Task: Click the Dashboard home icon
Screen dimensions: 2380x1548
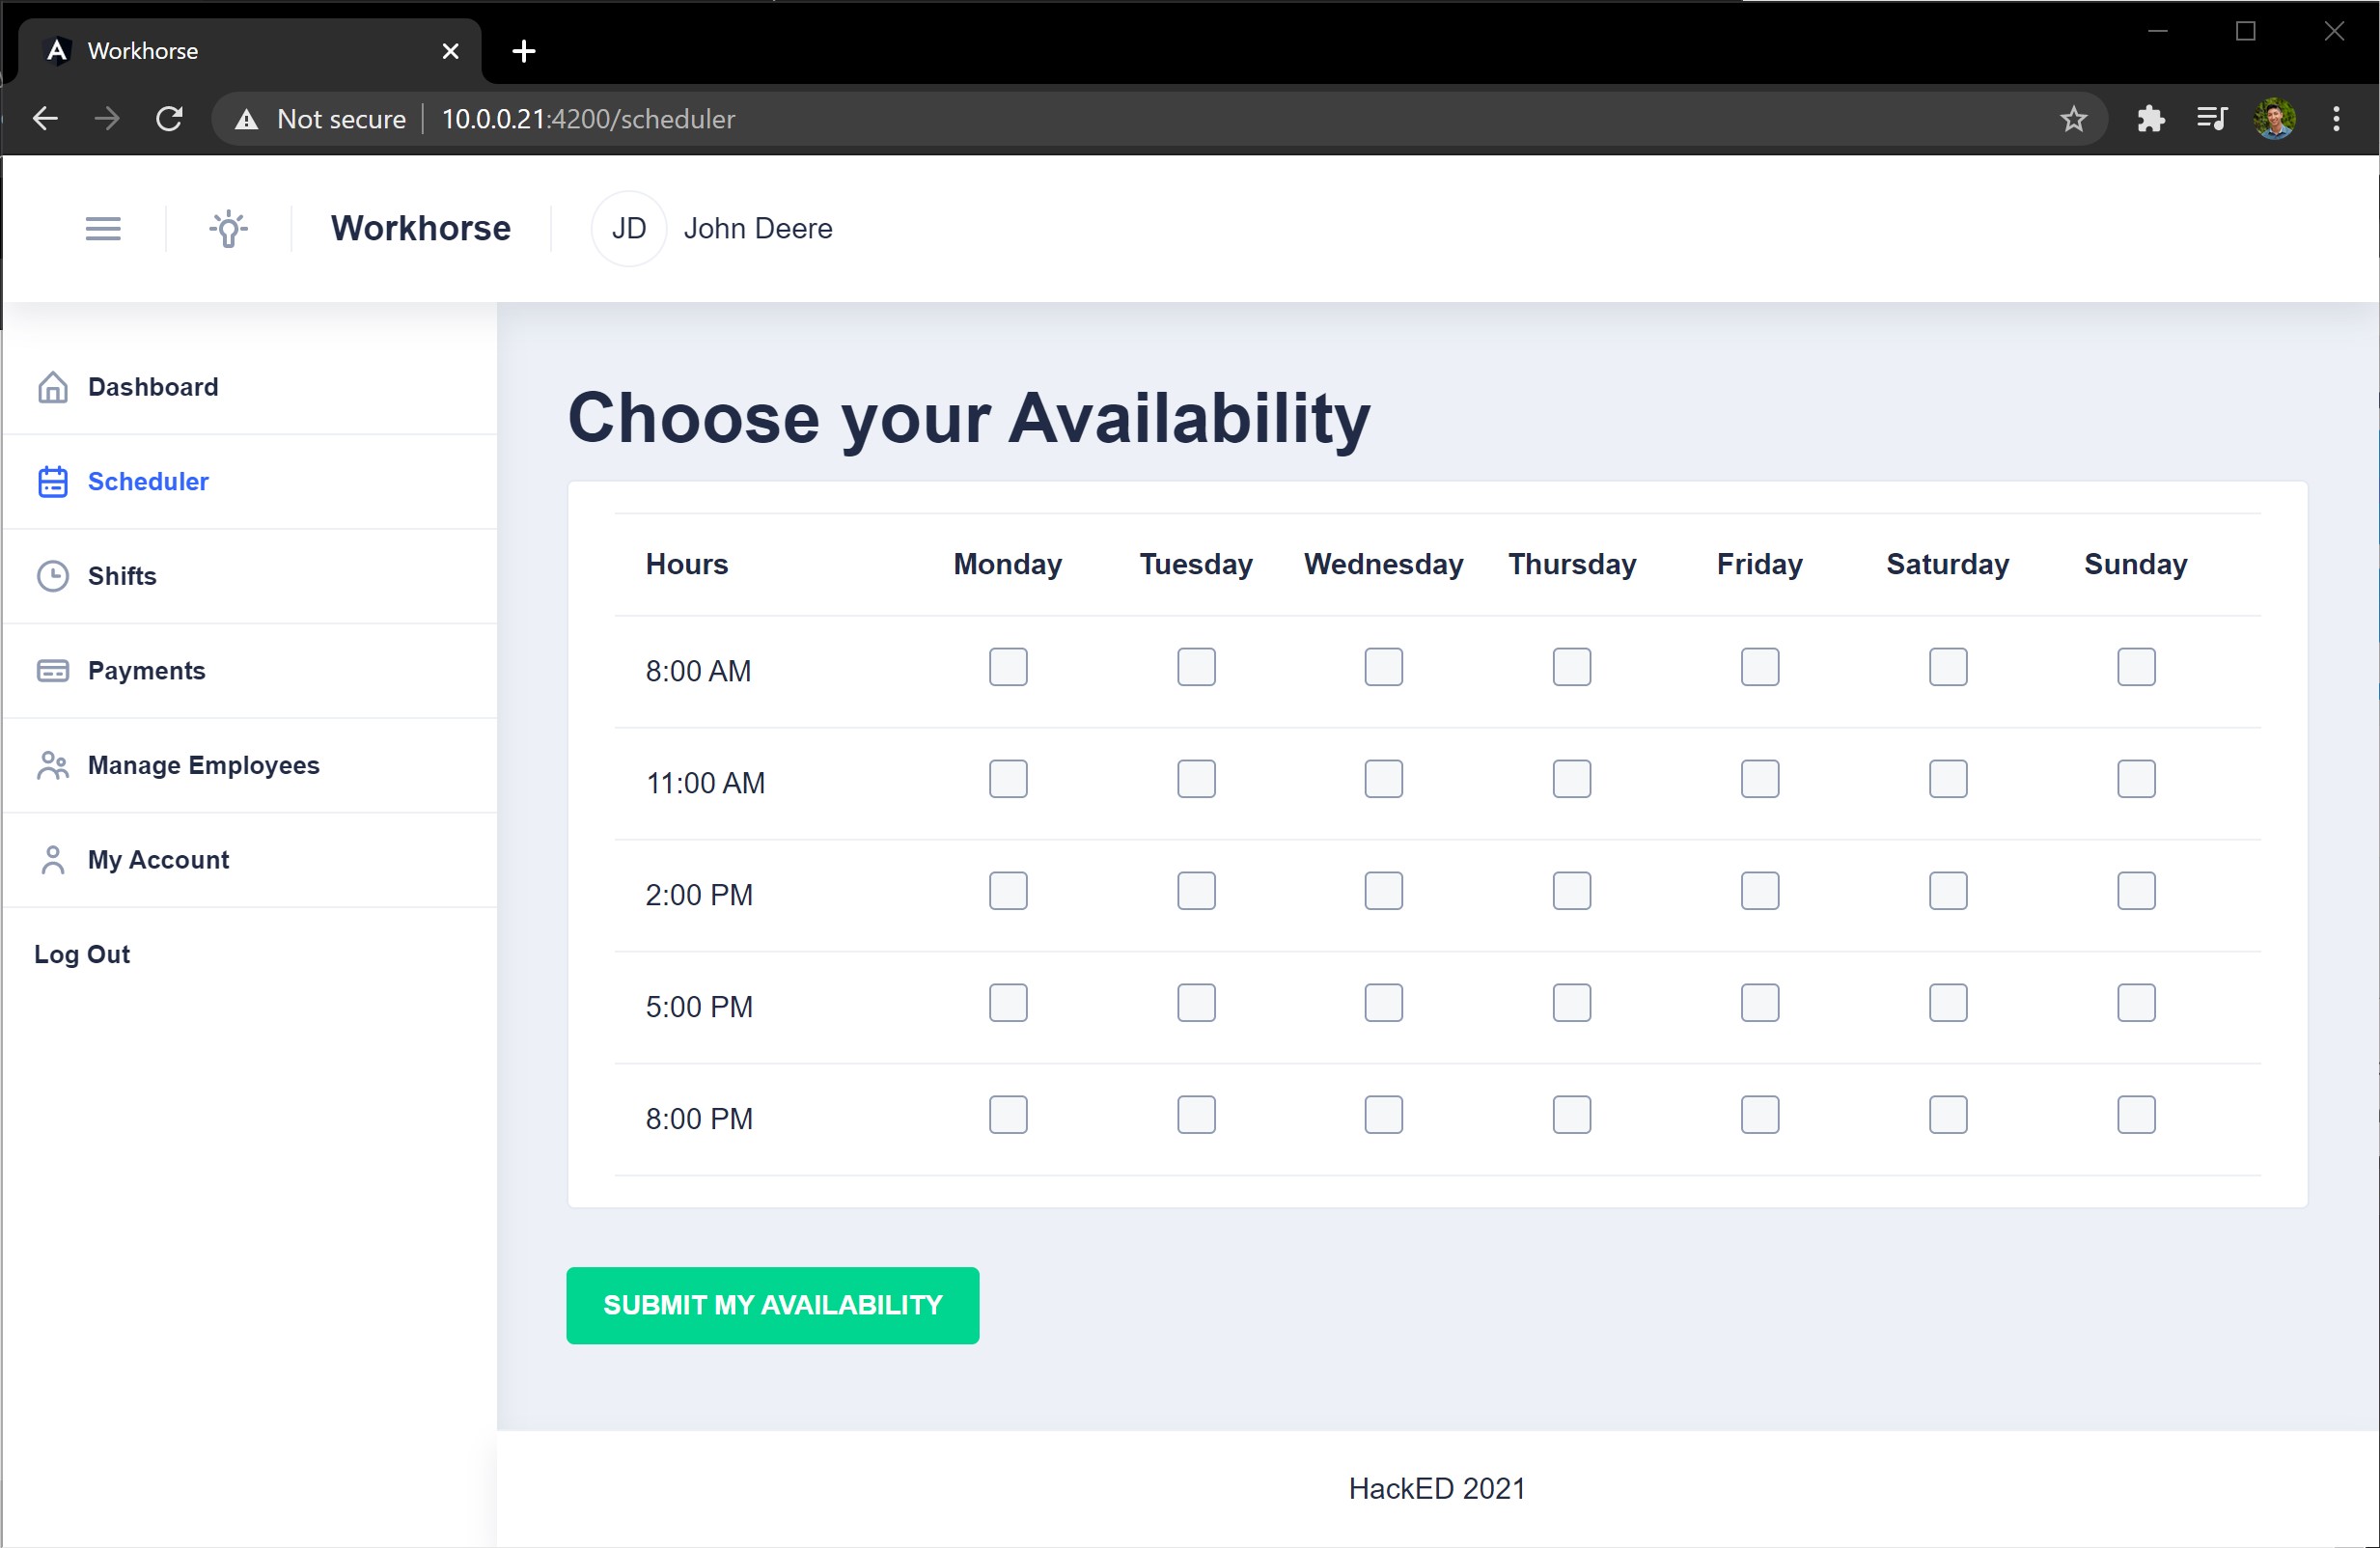Action: 52,387
